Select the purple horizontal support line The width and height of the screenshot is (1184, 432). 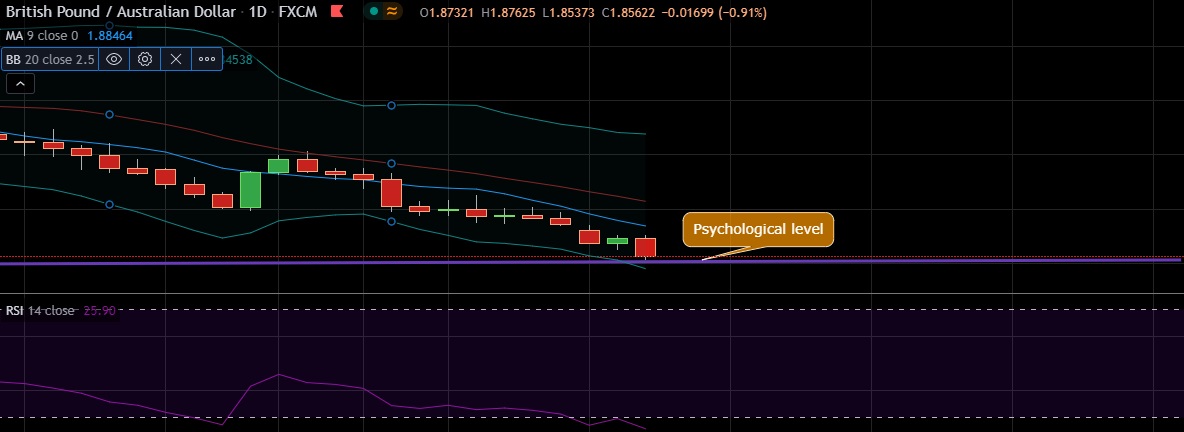click(591, 261)
